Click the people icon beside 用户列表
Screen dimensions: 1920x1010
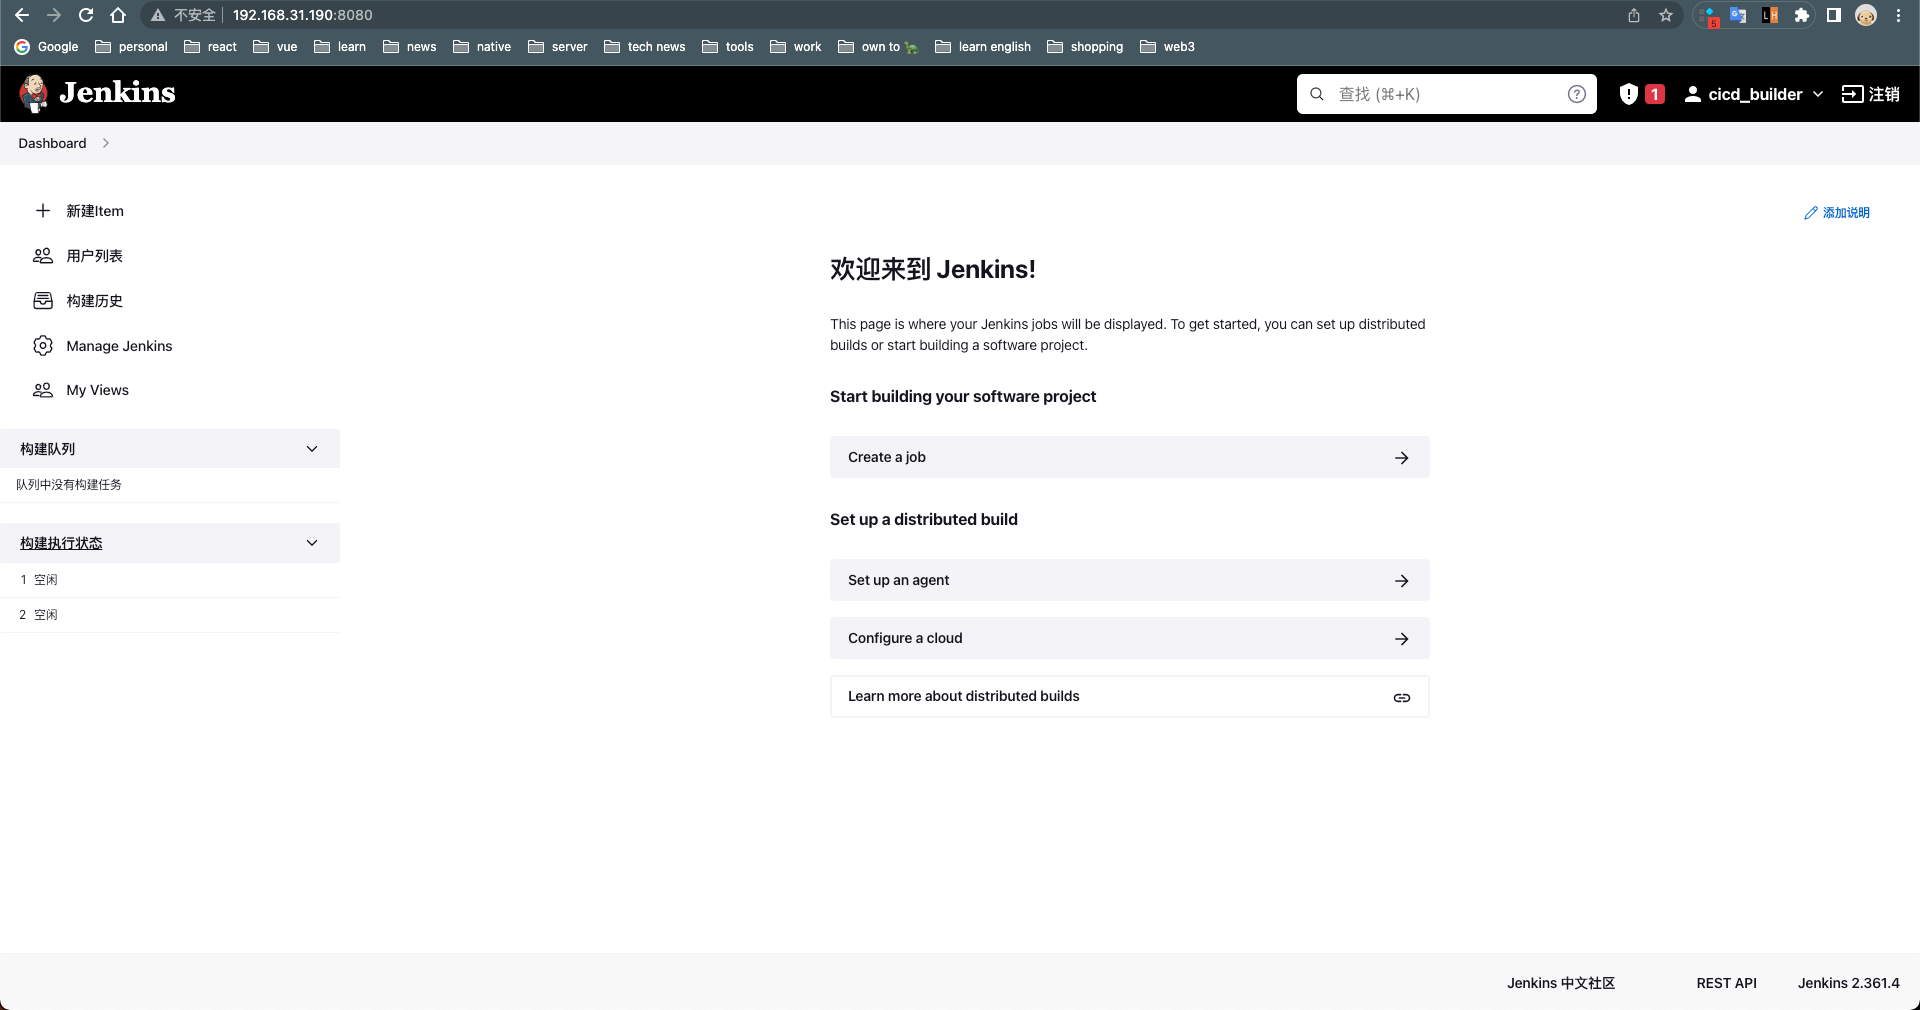(43, 256)
